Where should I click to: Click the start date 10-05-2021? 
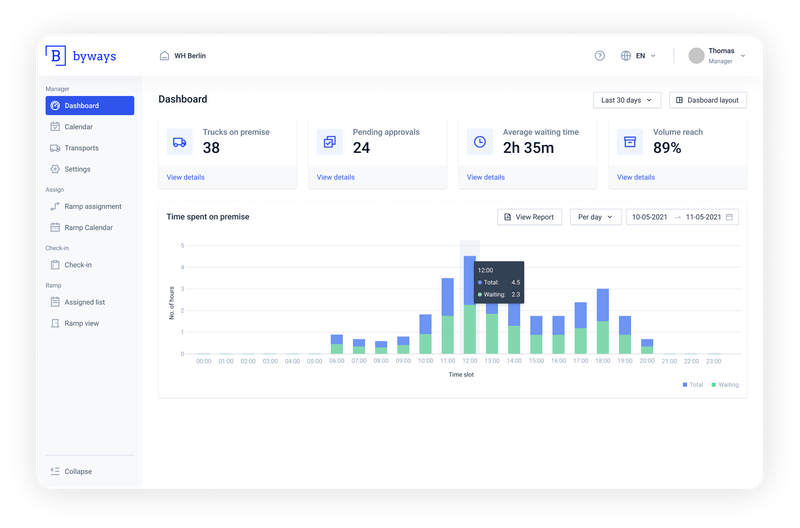(649, 217)
